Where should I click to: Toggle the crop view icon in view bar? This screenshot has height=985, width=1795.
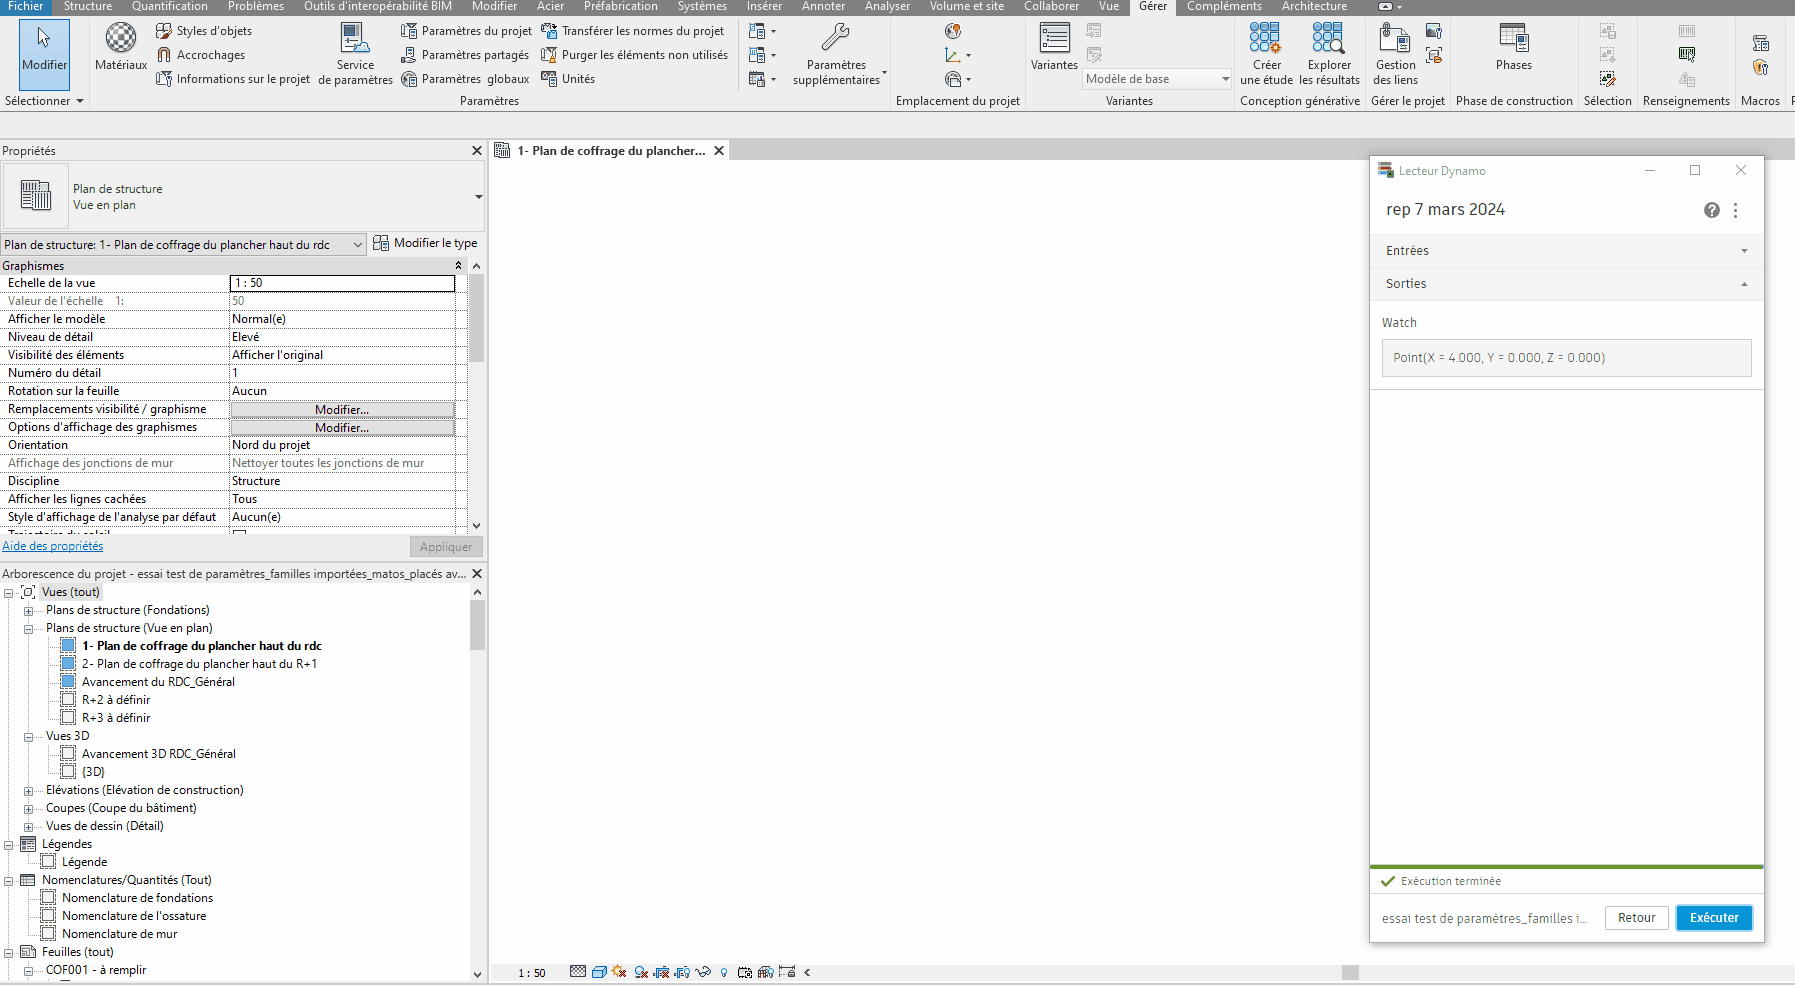(661, 972)
